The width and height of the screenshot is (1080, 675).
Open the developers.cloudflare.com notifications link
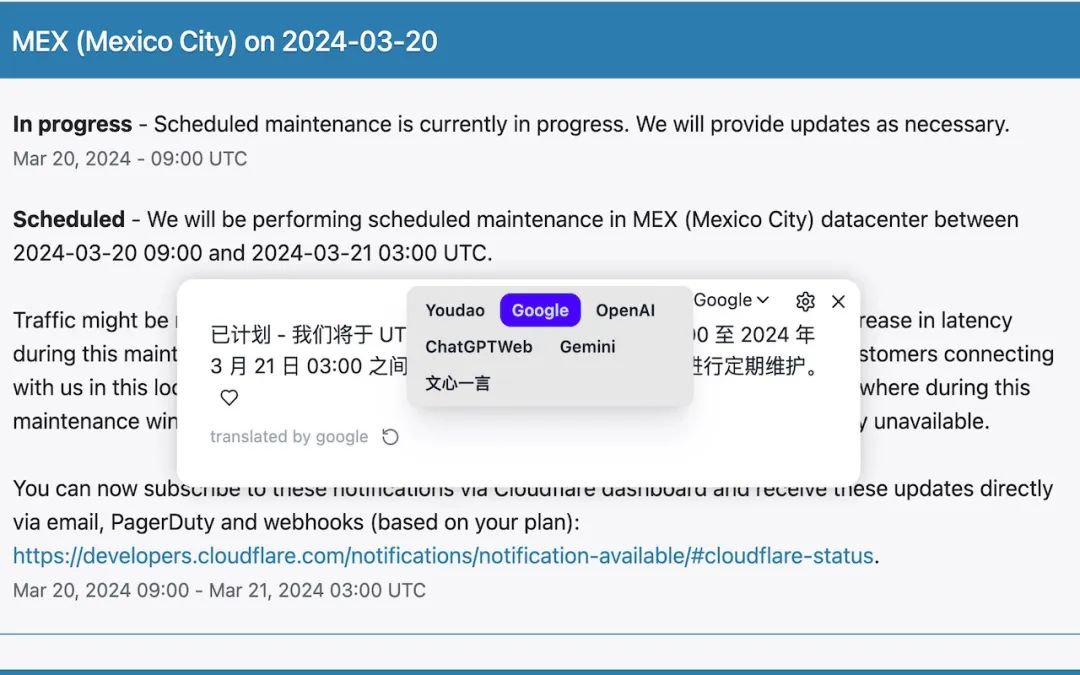pyautogui.click(x=443, y=556)
